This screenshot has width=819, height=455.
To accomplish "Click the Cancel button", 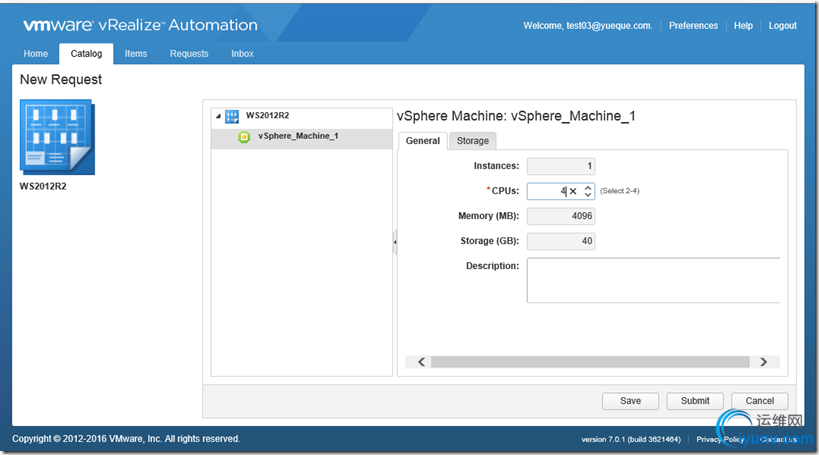I will [759, 401].
